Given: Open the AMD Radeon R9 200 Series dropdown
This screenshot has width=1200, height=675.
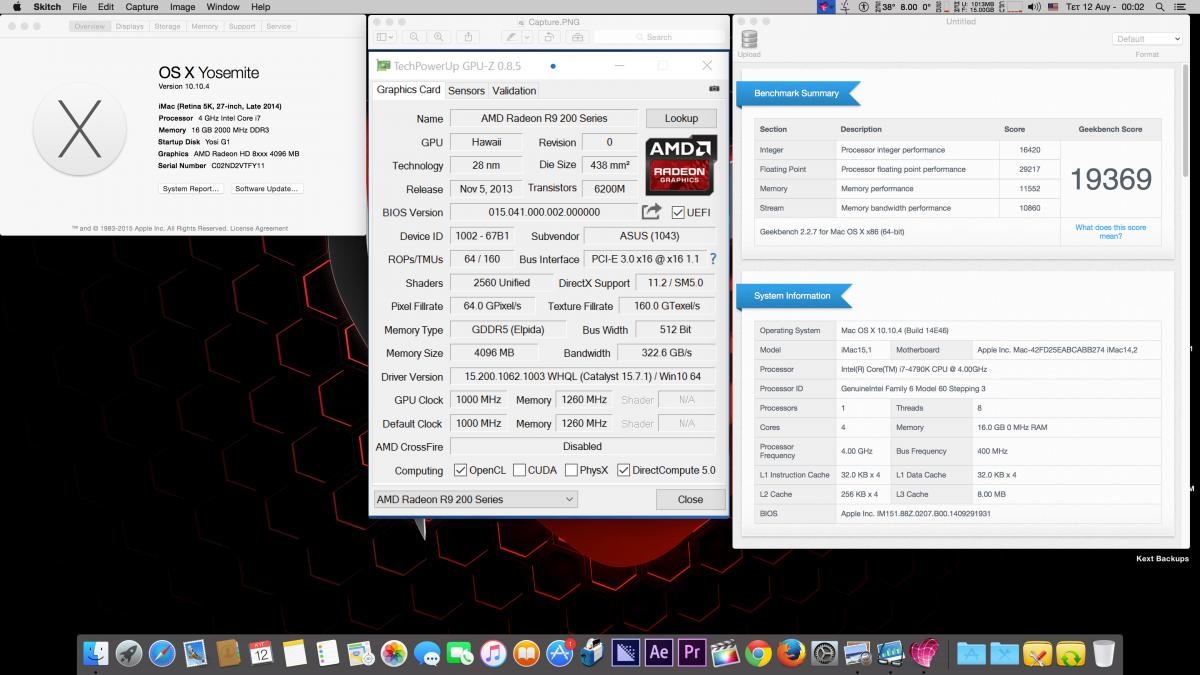Looking at the screenshot, I should pyautogui.click(x=475, y=499).
